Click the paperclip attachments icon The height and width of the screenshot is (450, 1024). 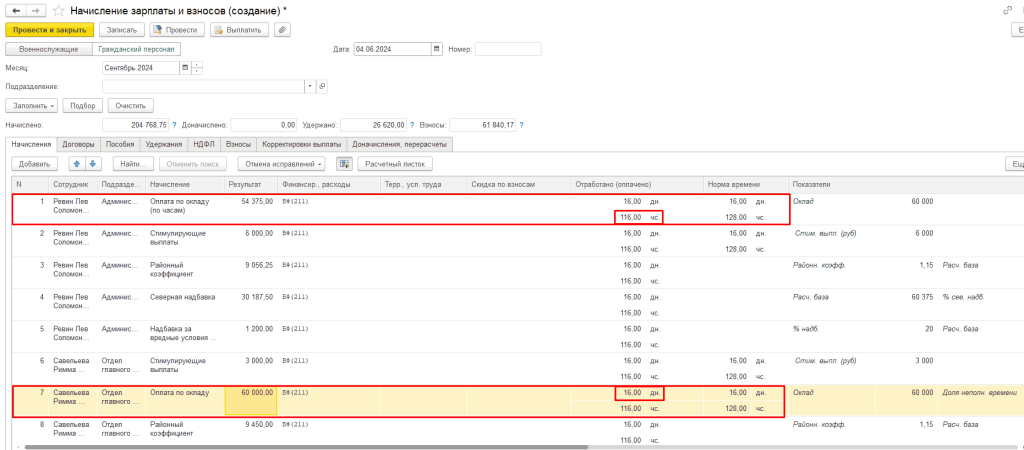coord(282,30)
